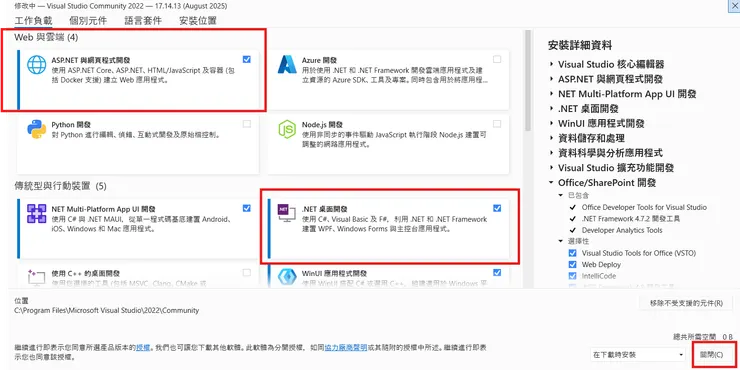Expand NET Multi-Platform App UI 開發 details

551,94
